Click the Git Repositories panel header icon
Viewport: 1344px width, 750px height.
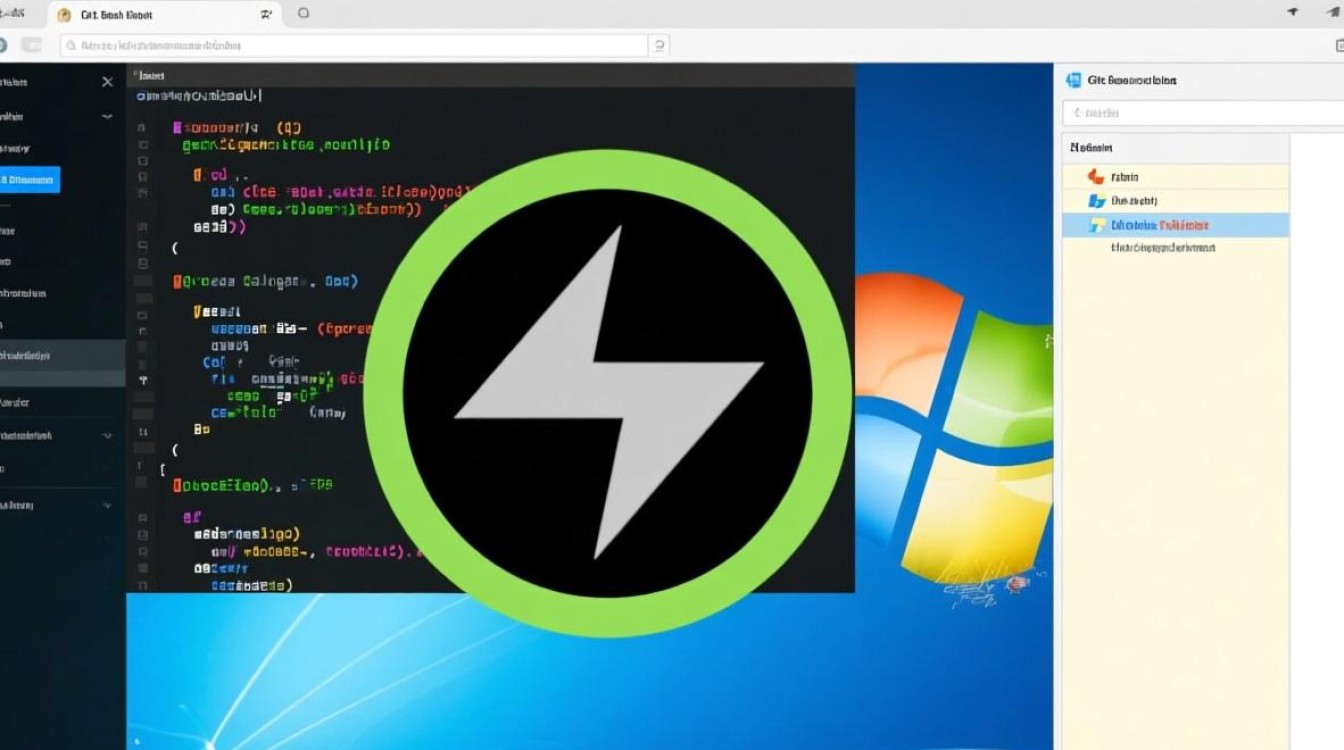pos(1073,80)
